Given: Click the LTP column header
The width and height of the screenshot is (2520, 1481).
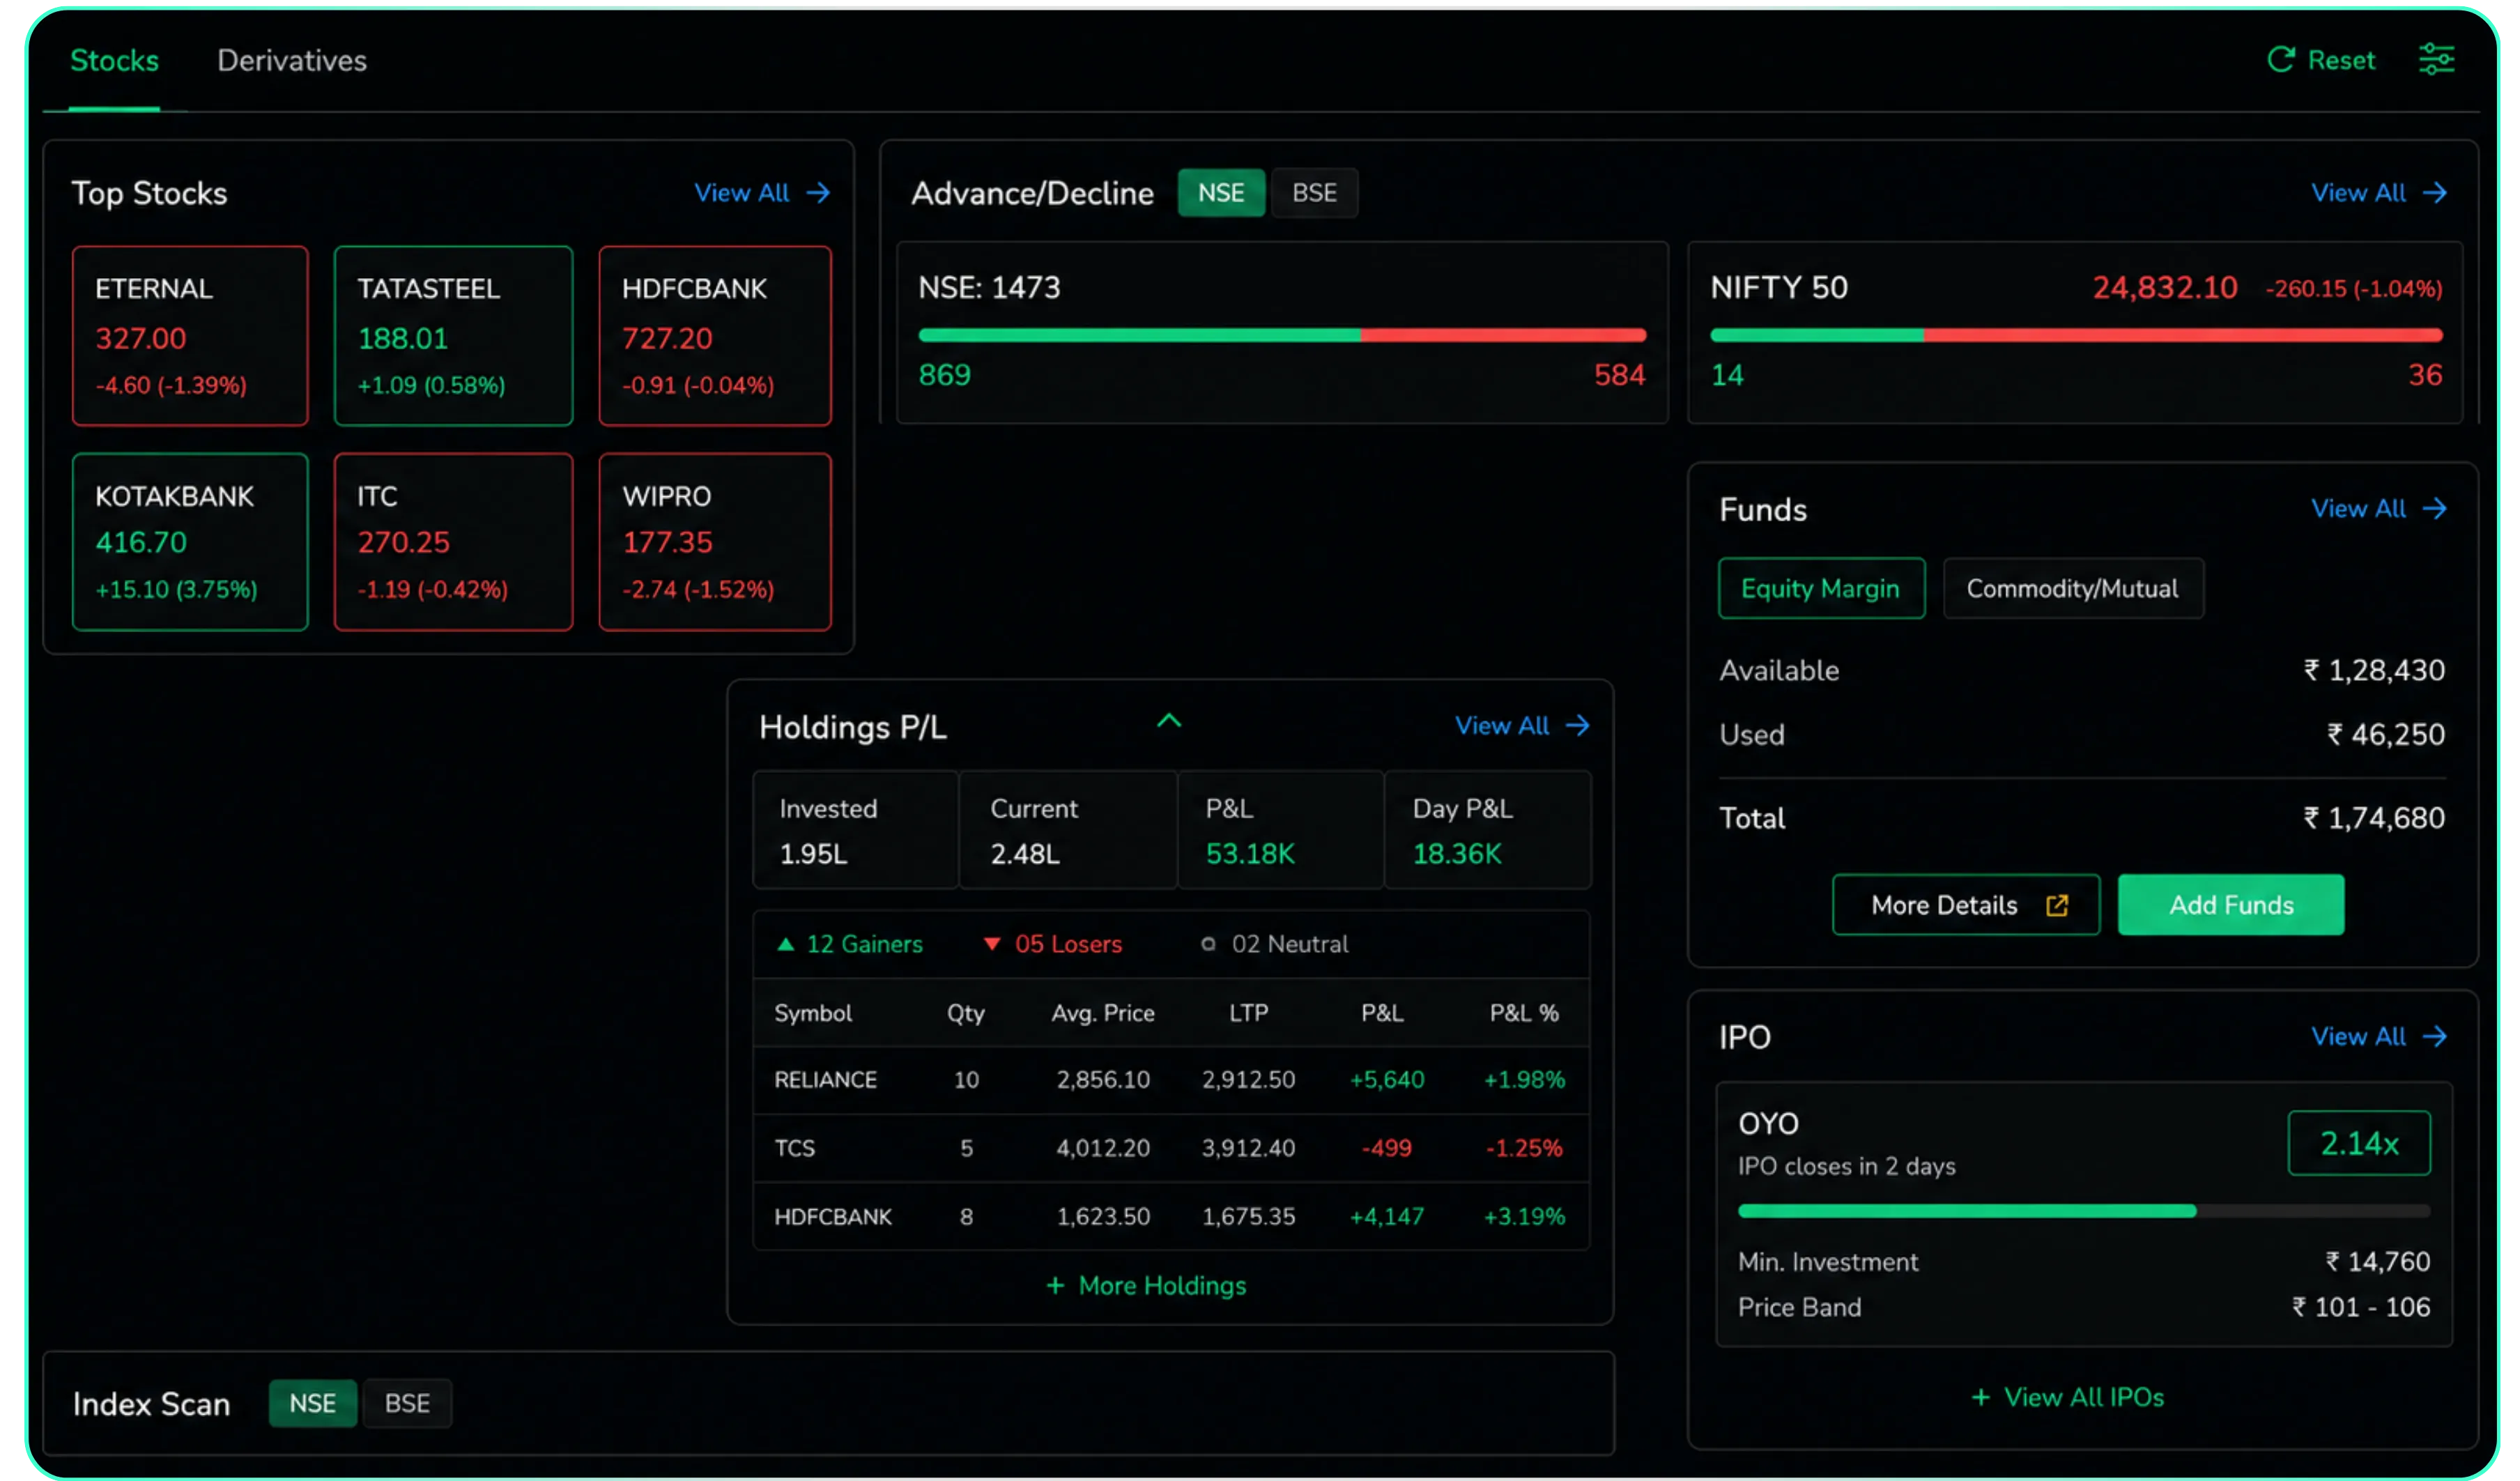Looking at the screenshot, I should tap(1248, 1013).
